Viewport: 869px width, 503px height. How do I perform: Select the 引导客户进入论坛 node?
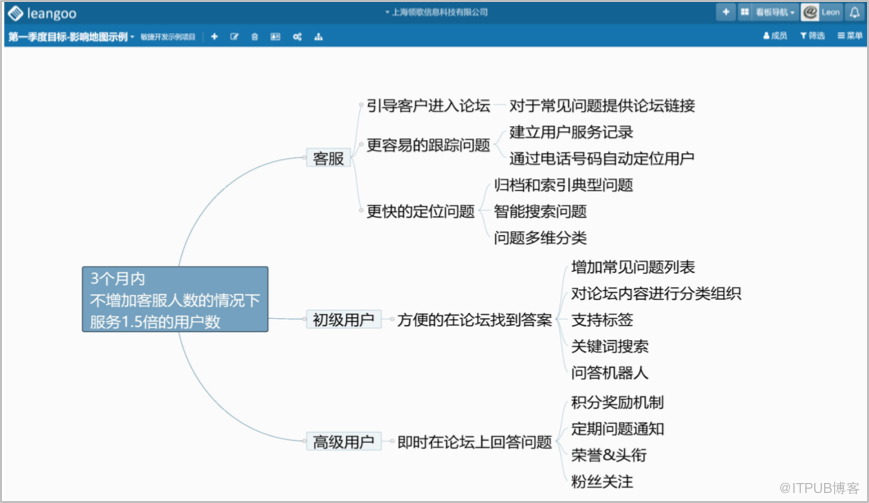point(428,105)
